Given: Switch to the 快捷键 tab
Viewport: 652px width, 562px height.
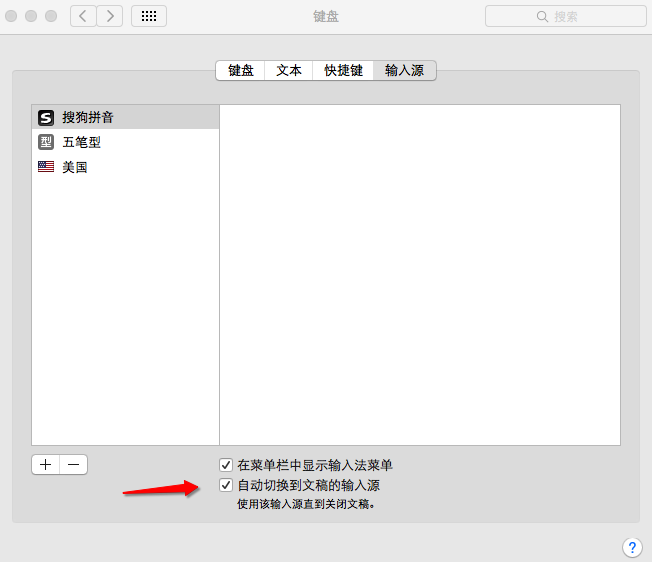Looking at the screenshot, I should pyautogui.click(x=343, y=70).
